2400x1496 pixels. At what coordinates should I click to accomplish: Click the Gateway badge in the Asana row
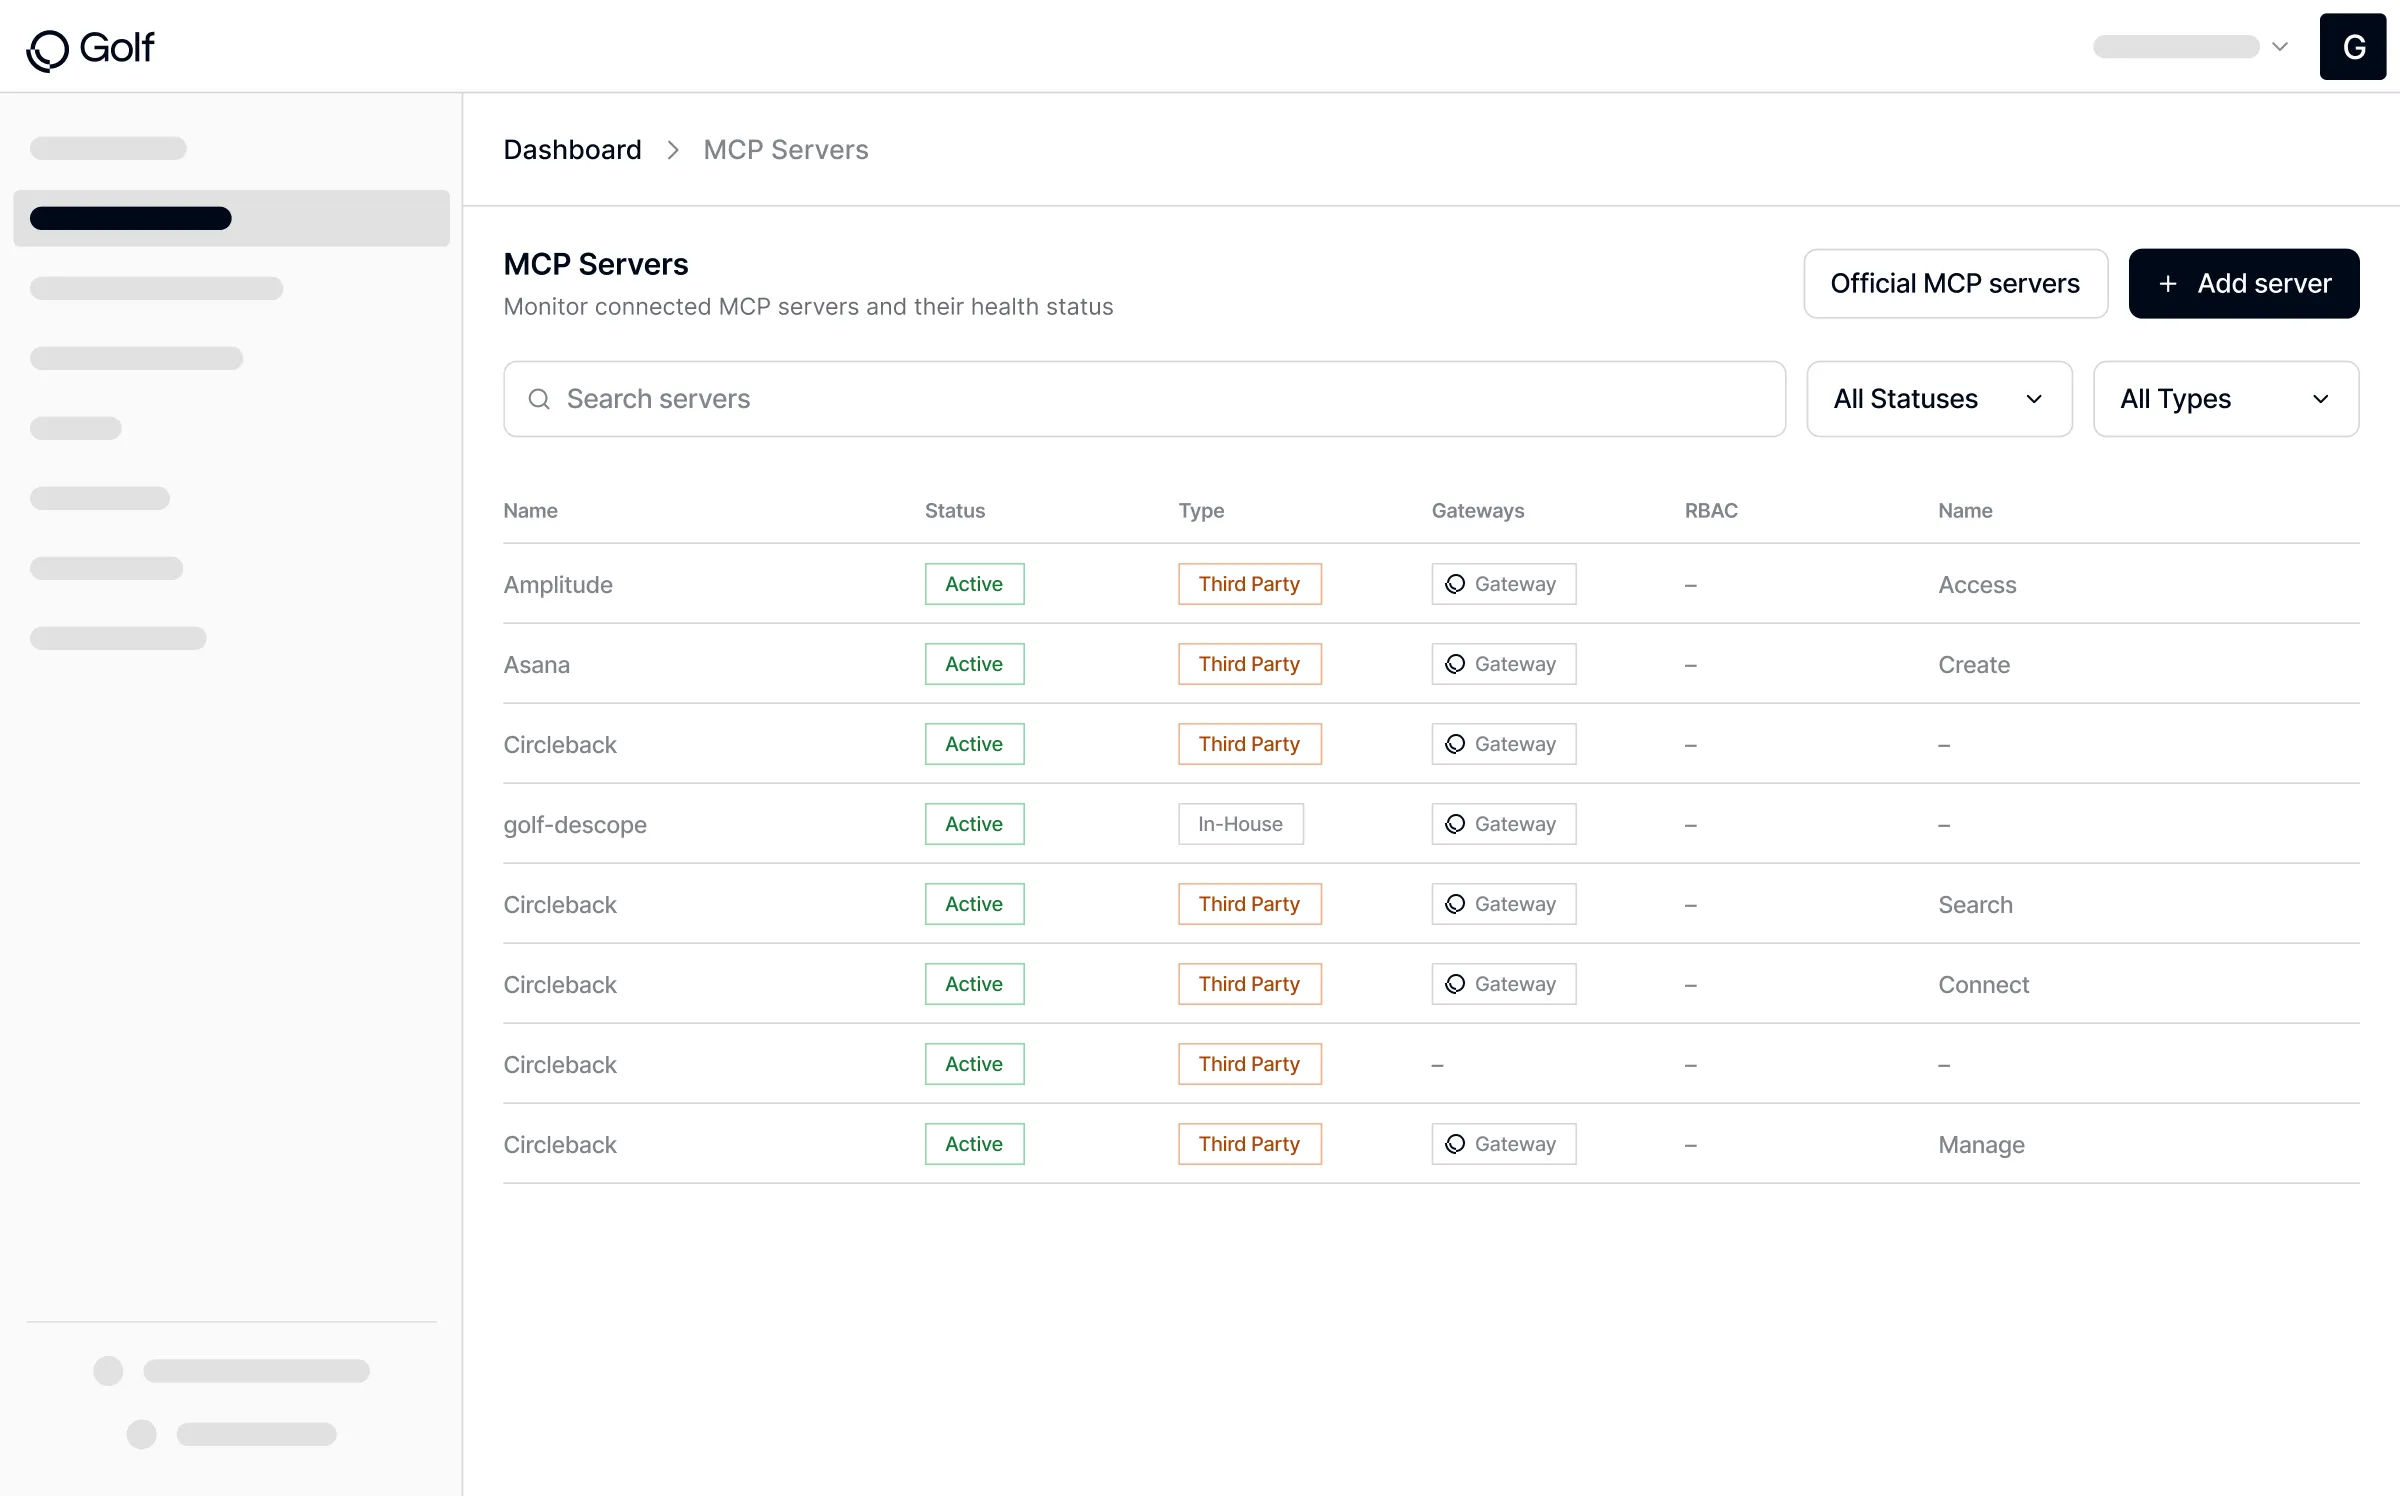[x=1503, y=664]
